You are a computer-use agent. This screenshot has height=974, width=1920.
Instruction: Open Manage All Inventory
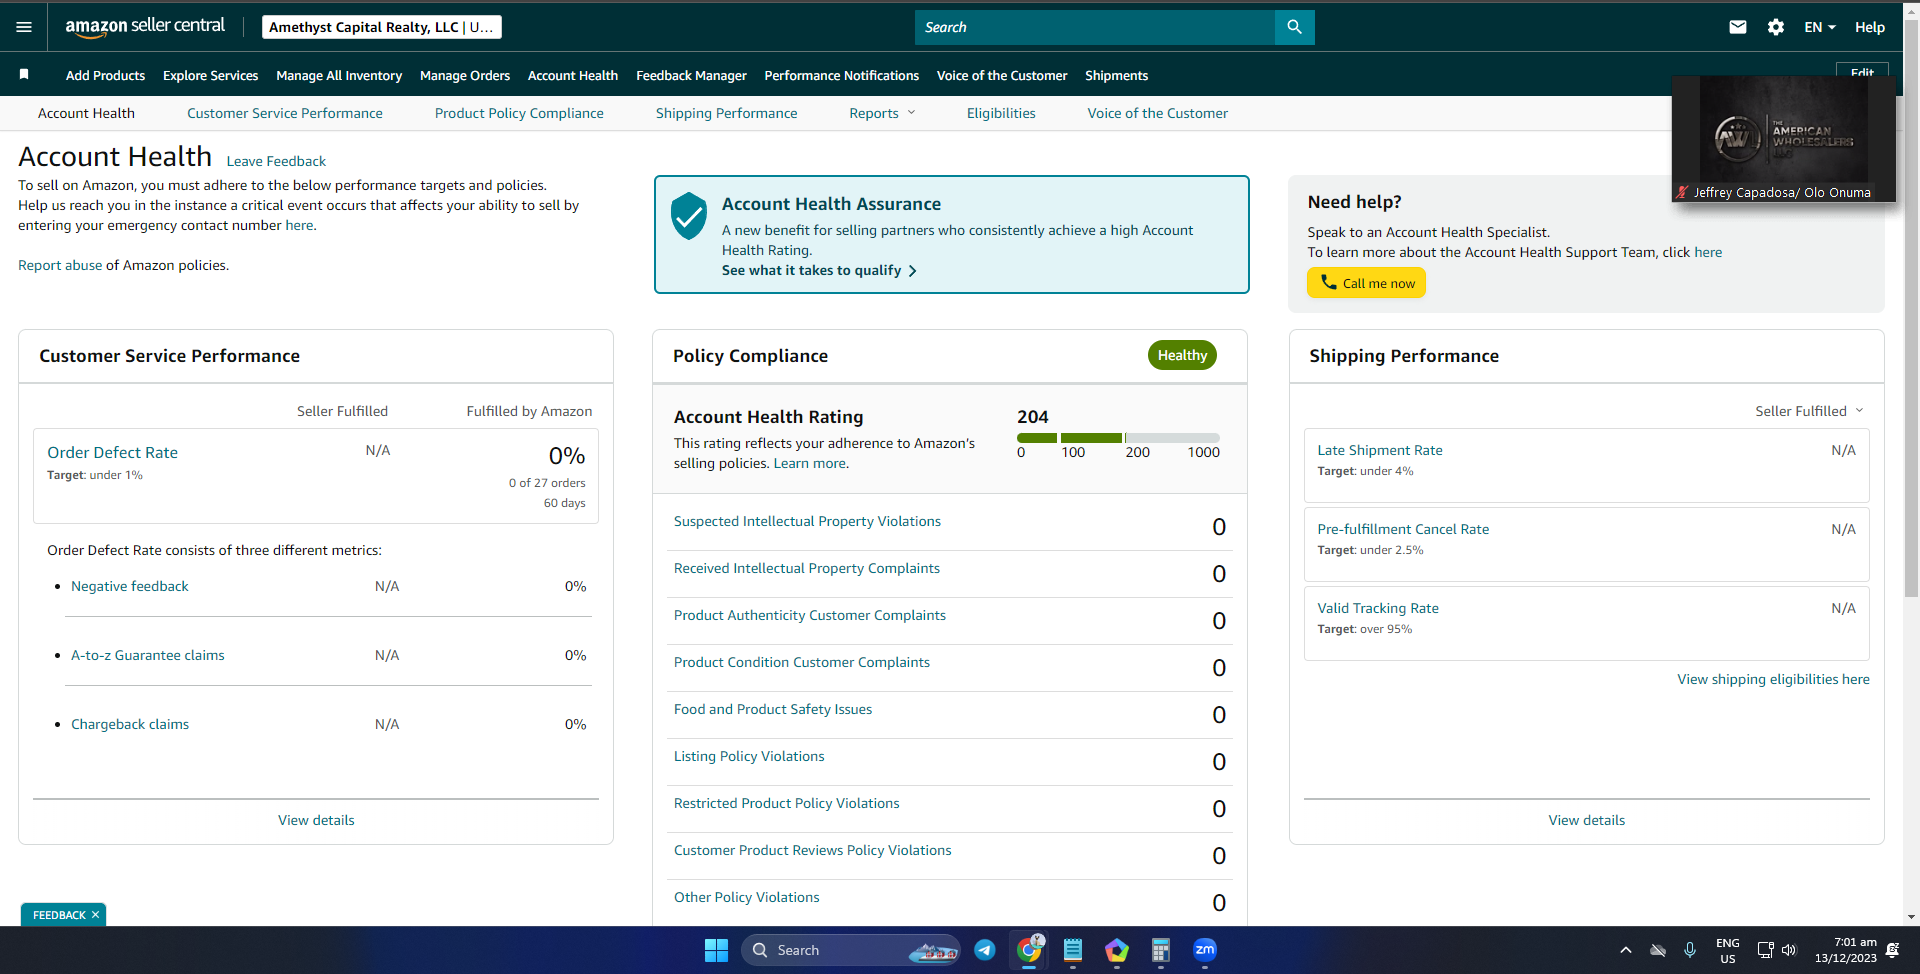(339, 75)
